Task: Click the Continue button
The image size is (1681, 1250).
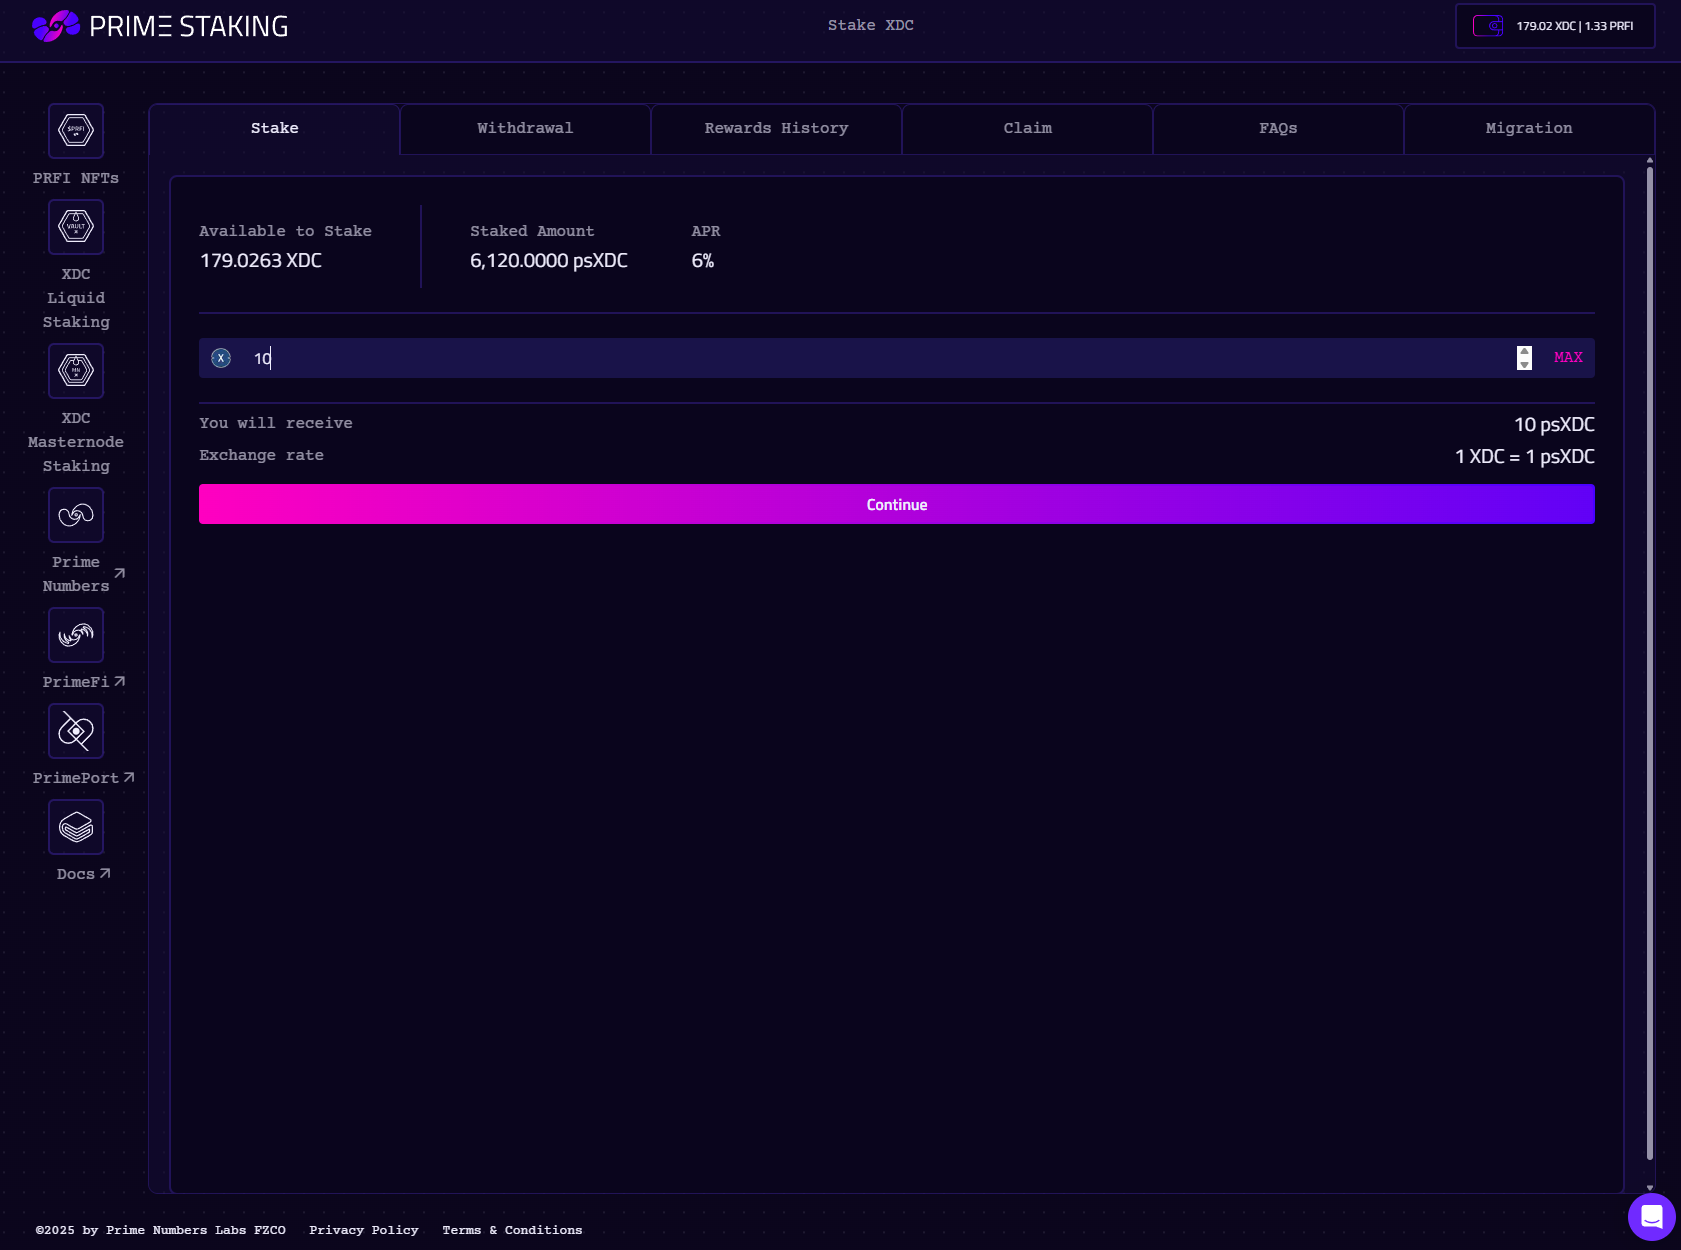Action: click(x=897, y=504)
